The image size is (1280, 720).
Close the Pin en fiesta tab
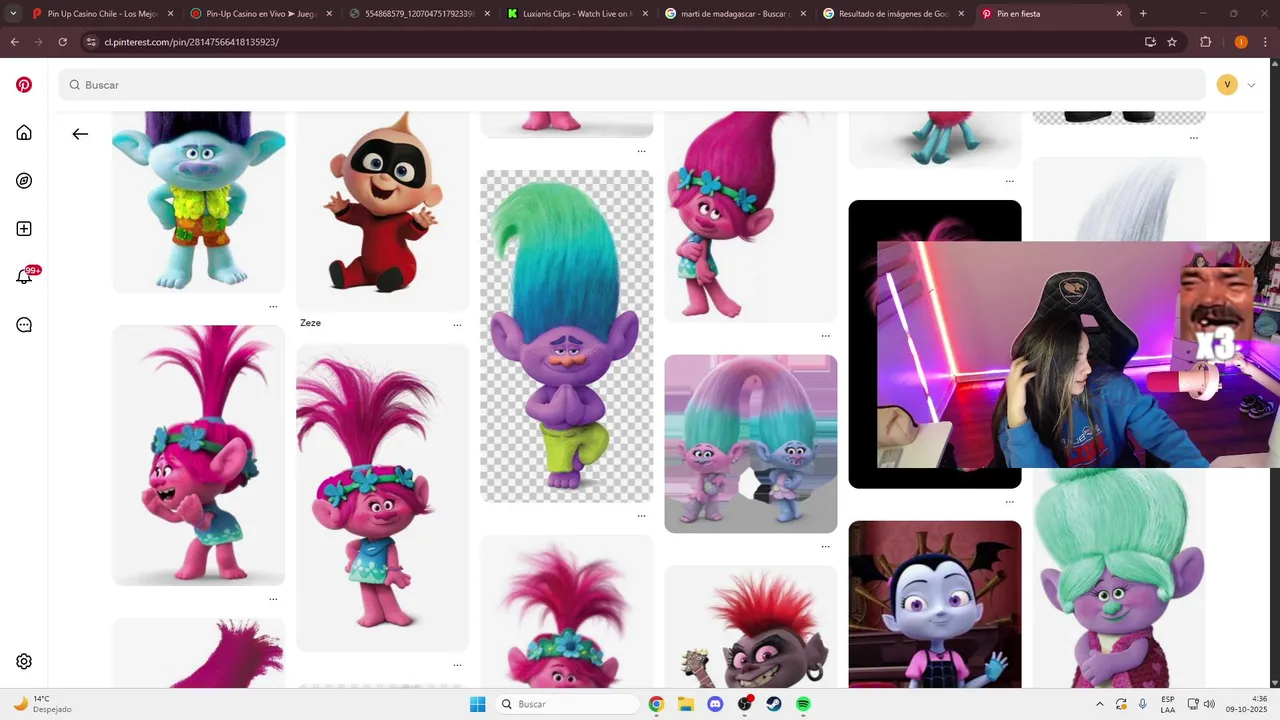pos(1119,14)
